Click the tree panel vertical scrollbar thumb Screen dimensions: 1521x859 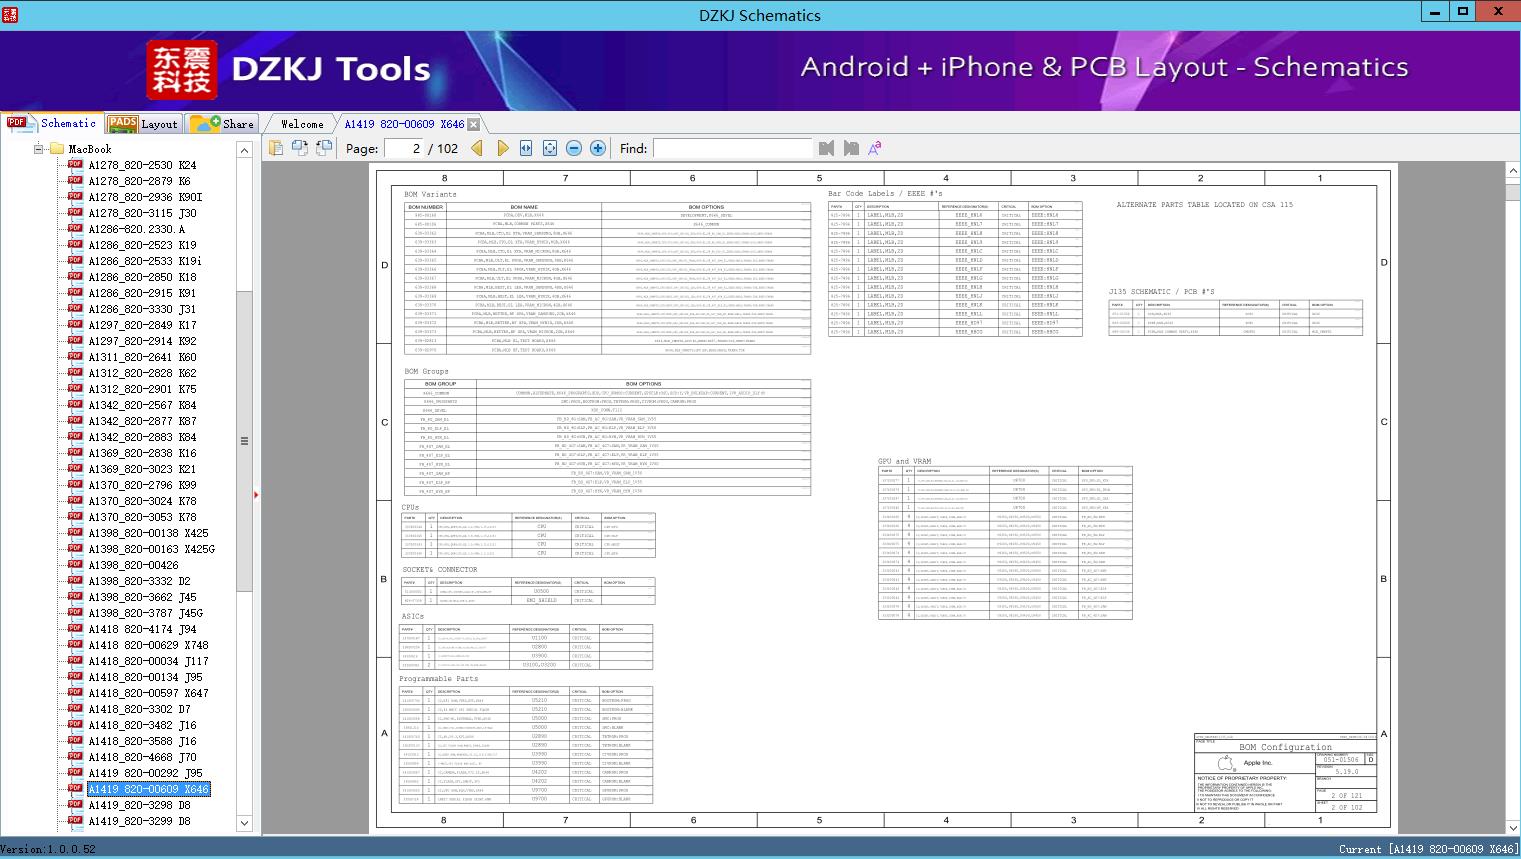244,441
